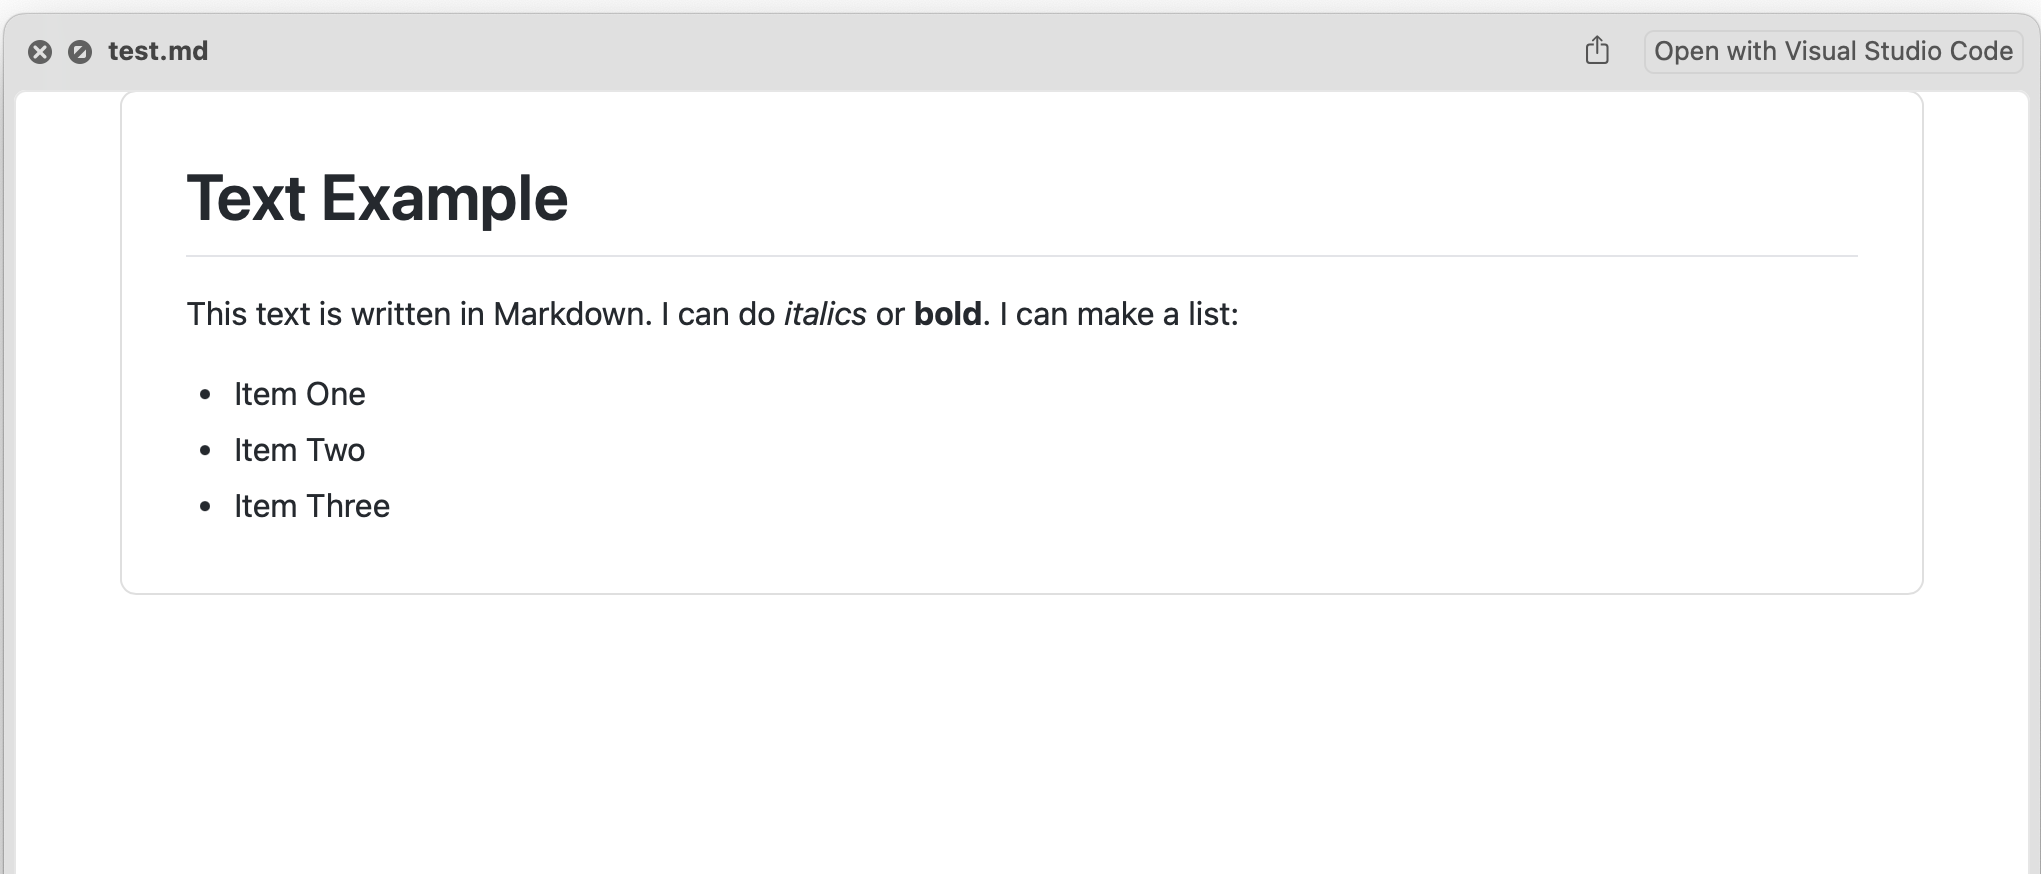Click the bullet beside Item Two
This screenshot has width=2041, height=874.
[206, 451]
